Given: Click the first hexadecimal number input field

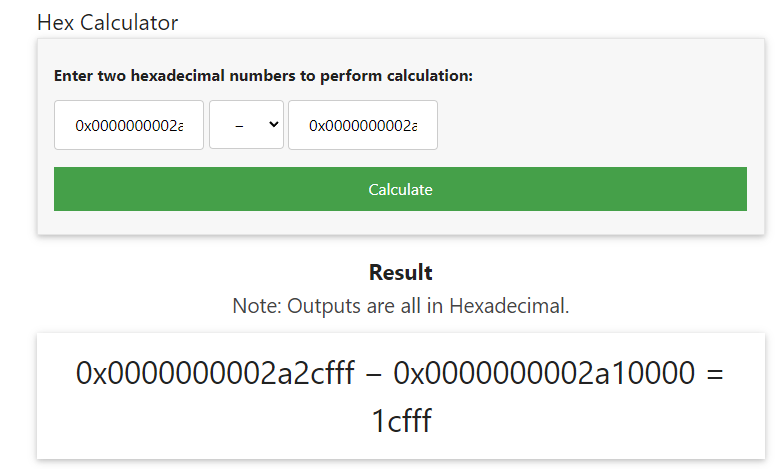Looking at the screenshot, I should click(129, 125).
